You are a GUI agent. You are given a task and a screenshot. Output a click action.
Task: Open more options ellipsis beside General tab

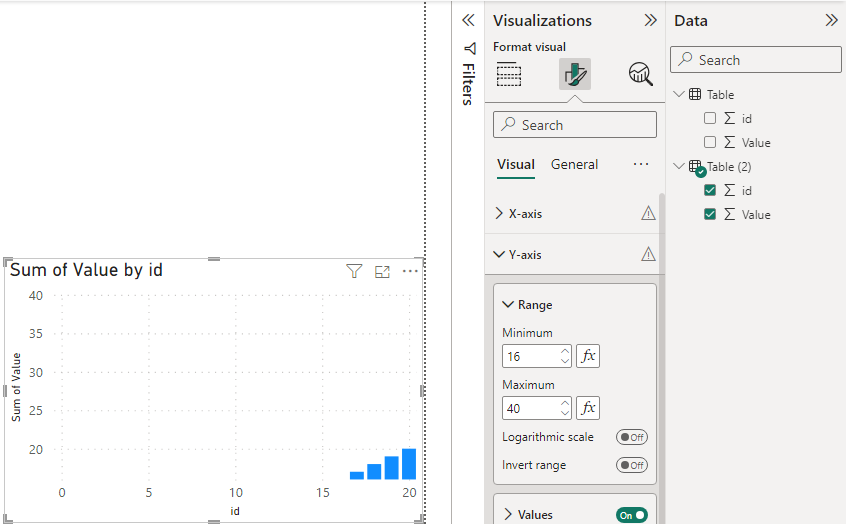coord(640,164)
